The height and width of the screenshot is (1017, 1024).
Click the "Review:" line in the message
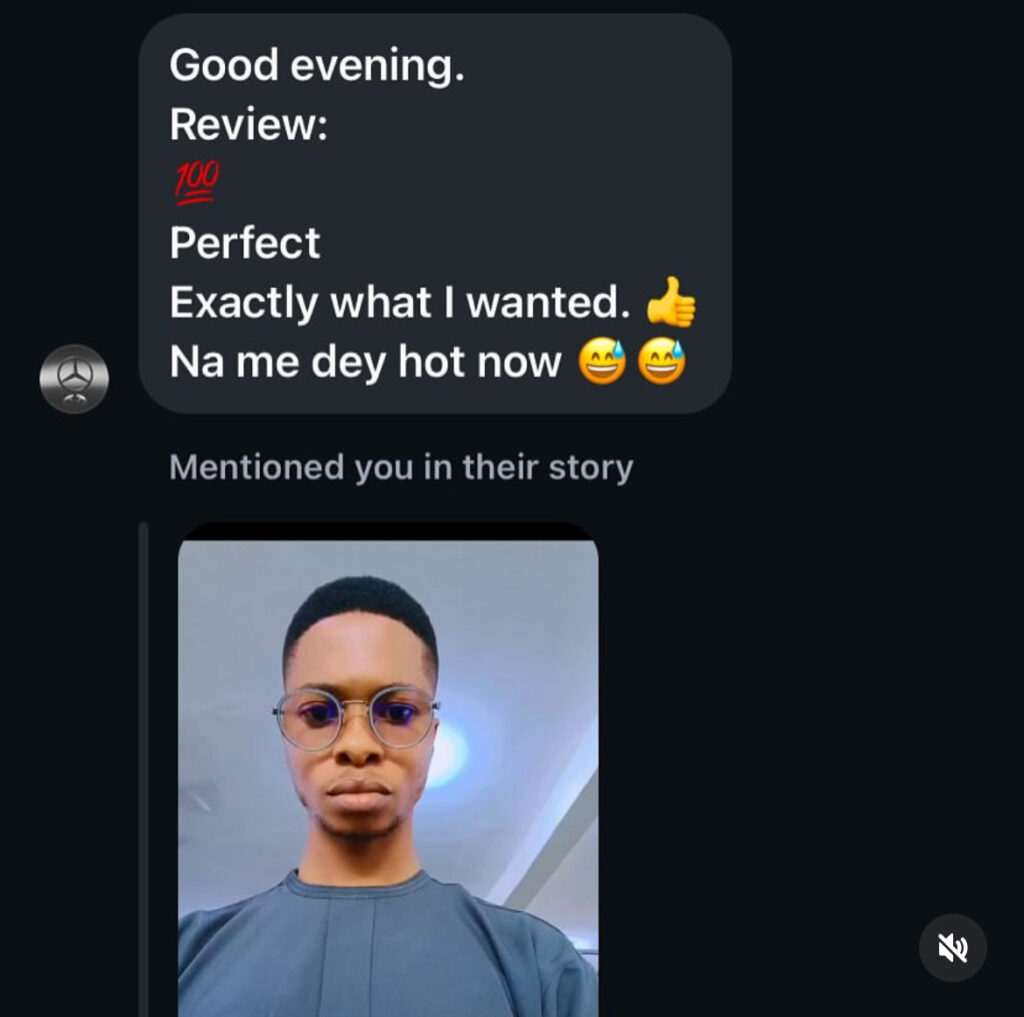(248, 124)
